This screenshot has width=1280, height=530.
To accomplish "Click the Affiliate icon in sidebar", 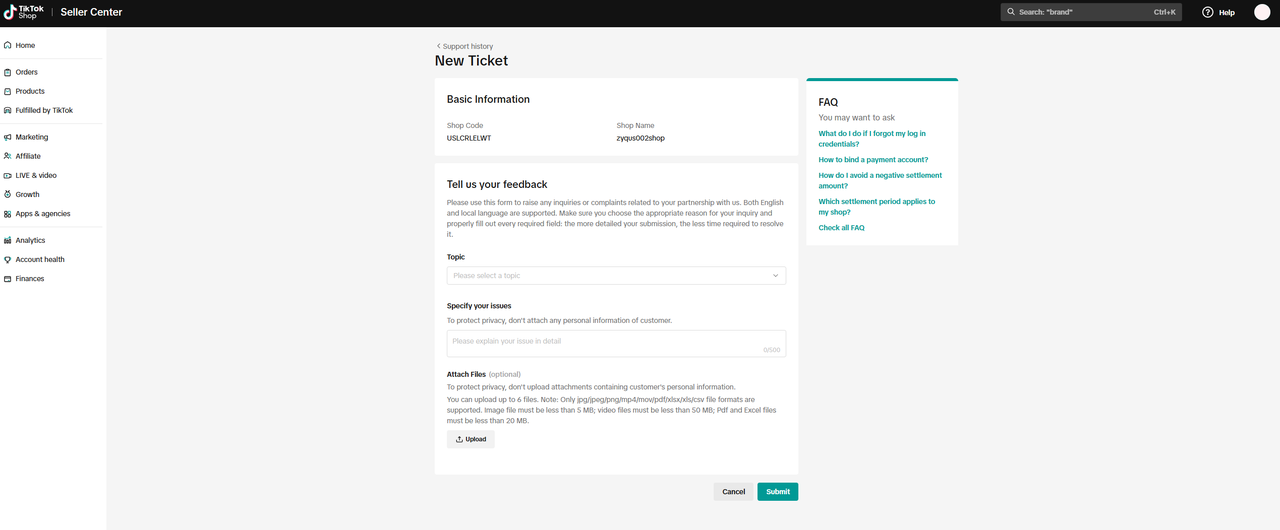I will (8, 156).
